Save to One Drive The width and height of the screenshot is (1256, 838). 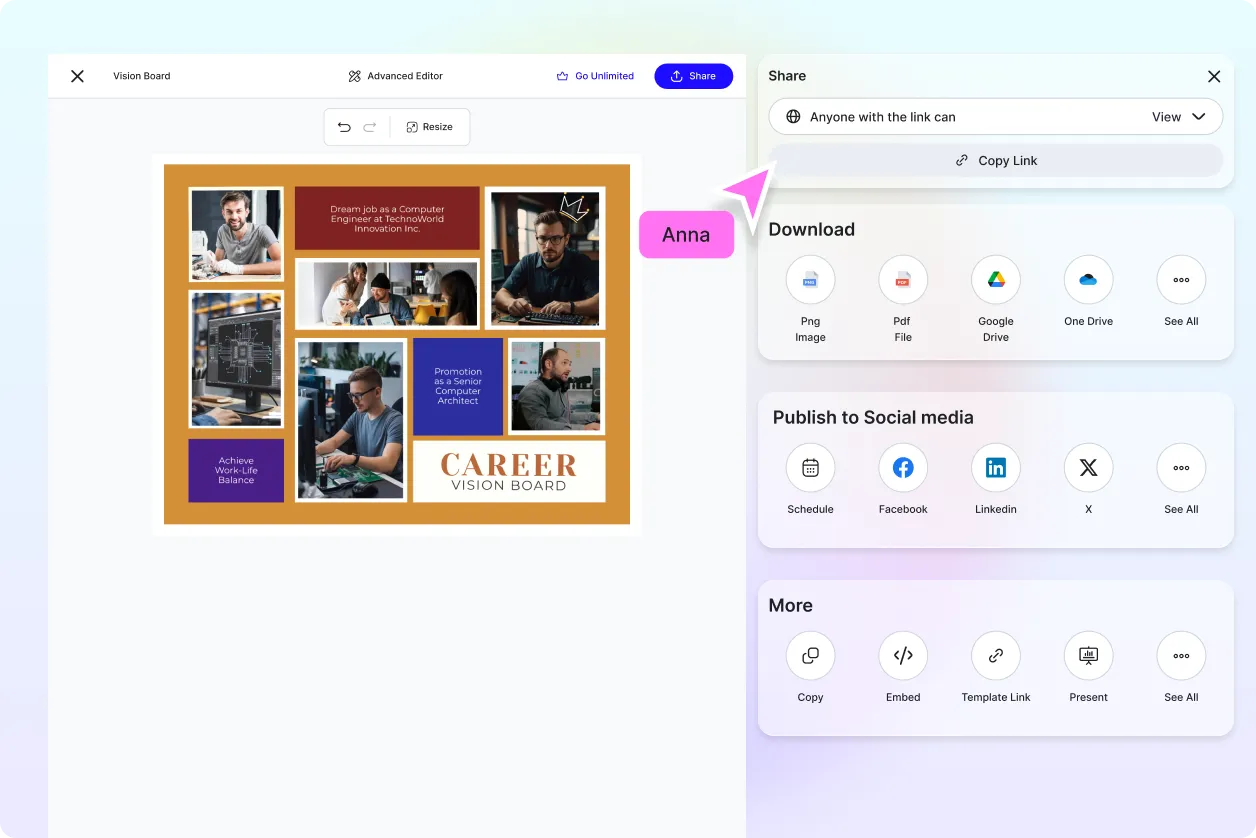1088,280
